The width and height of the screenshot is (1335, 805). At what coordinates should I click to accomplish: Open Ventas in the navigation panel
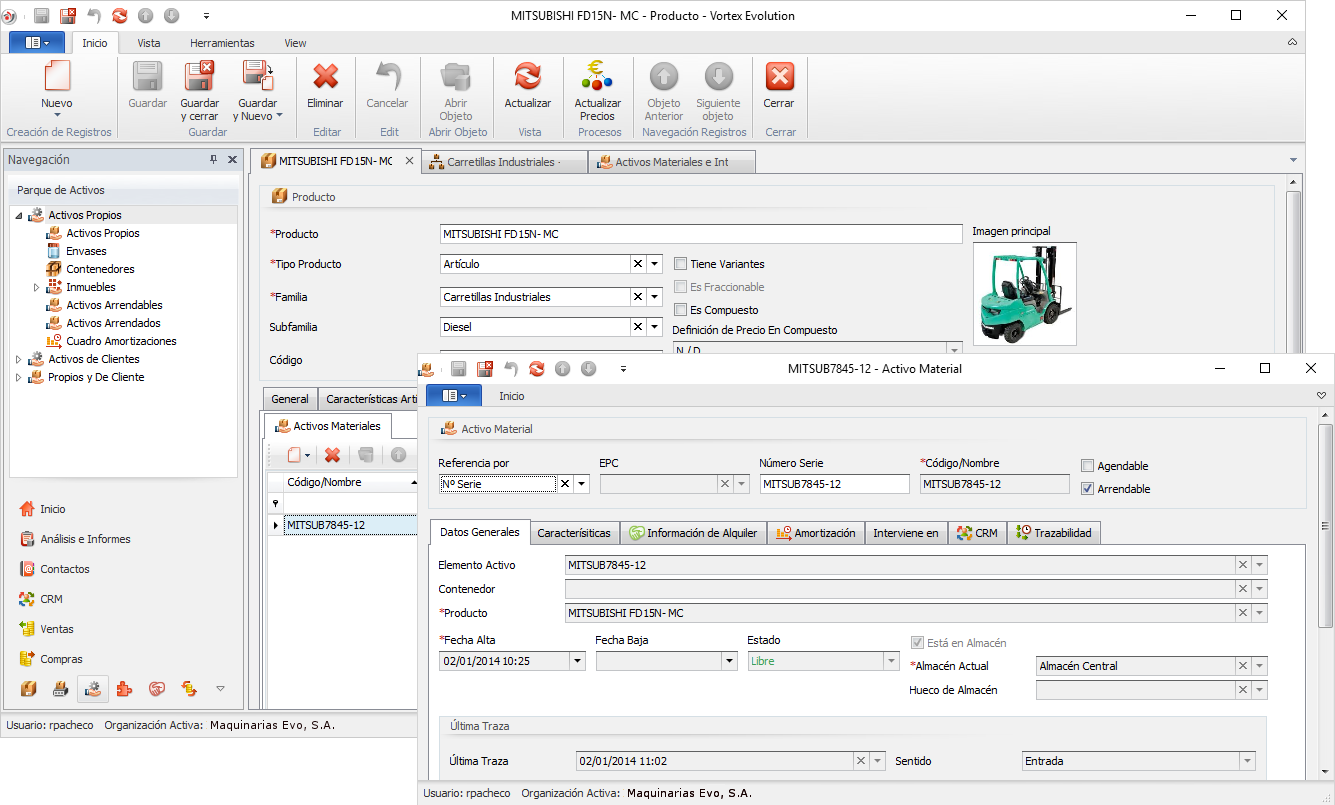pos(47,629)
